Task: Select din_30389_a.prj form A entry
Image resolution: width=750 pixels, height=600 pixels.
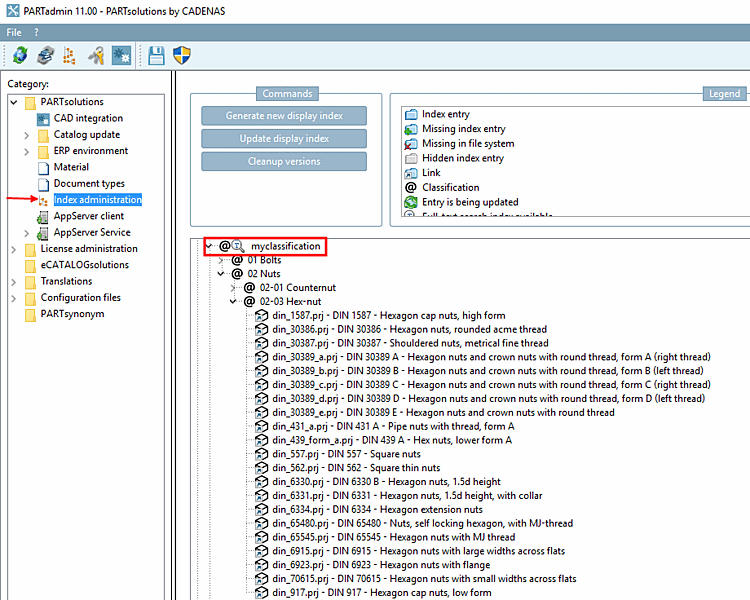Action: (491, 357)
